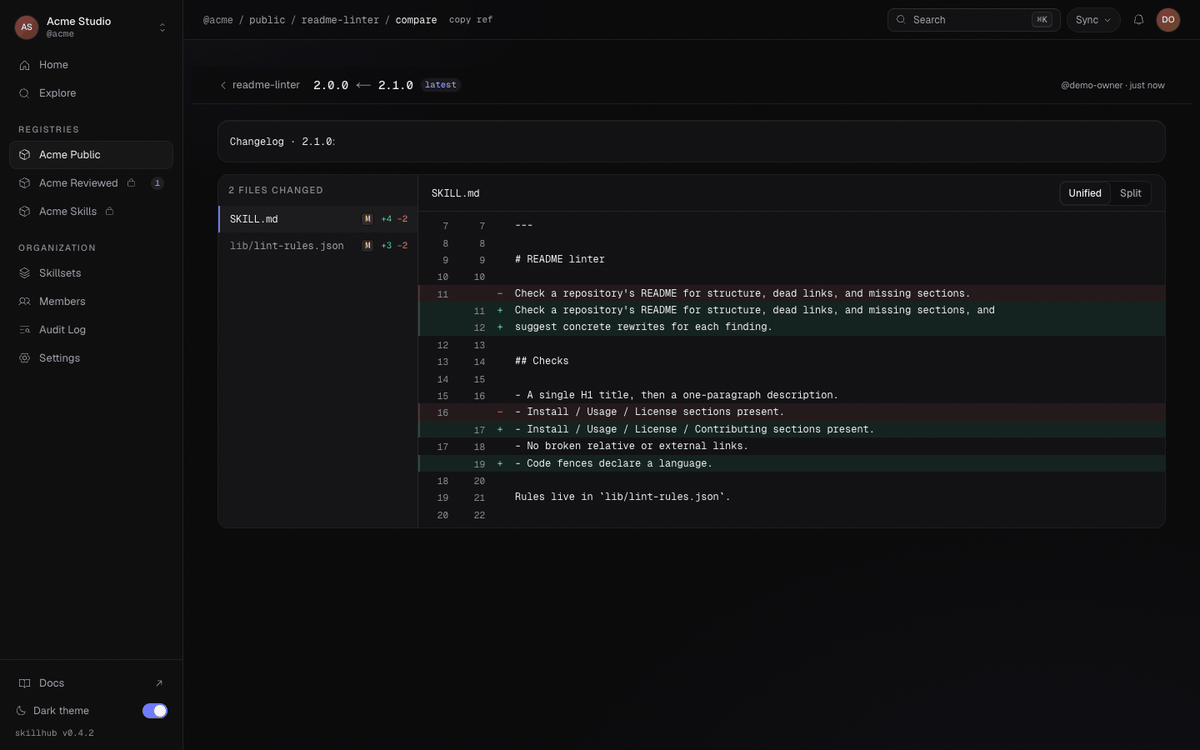Go to the Members page

click(91, 301)
